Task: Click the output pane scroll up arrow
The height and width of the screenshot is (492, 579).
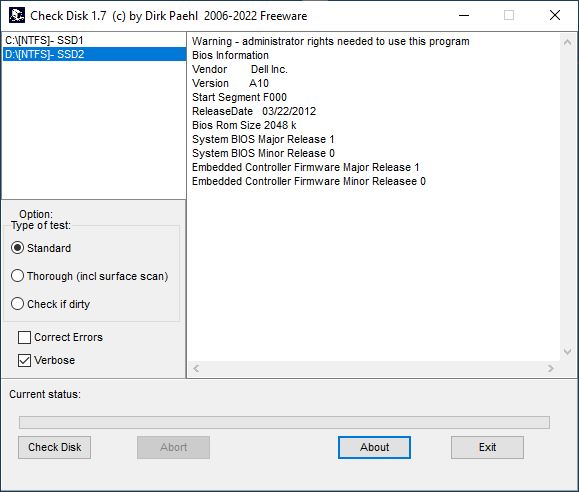Action: click(568, 42)
